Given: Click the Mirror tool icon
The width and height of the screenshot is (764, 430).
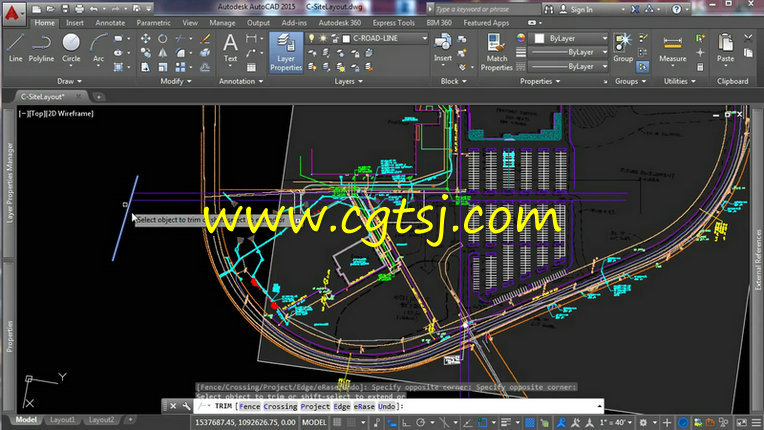Looking at the screenshot, I should click(162, 53).
